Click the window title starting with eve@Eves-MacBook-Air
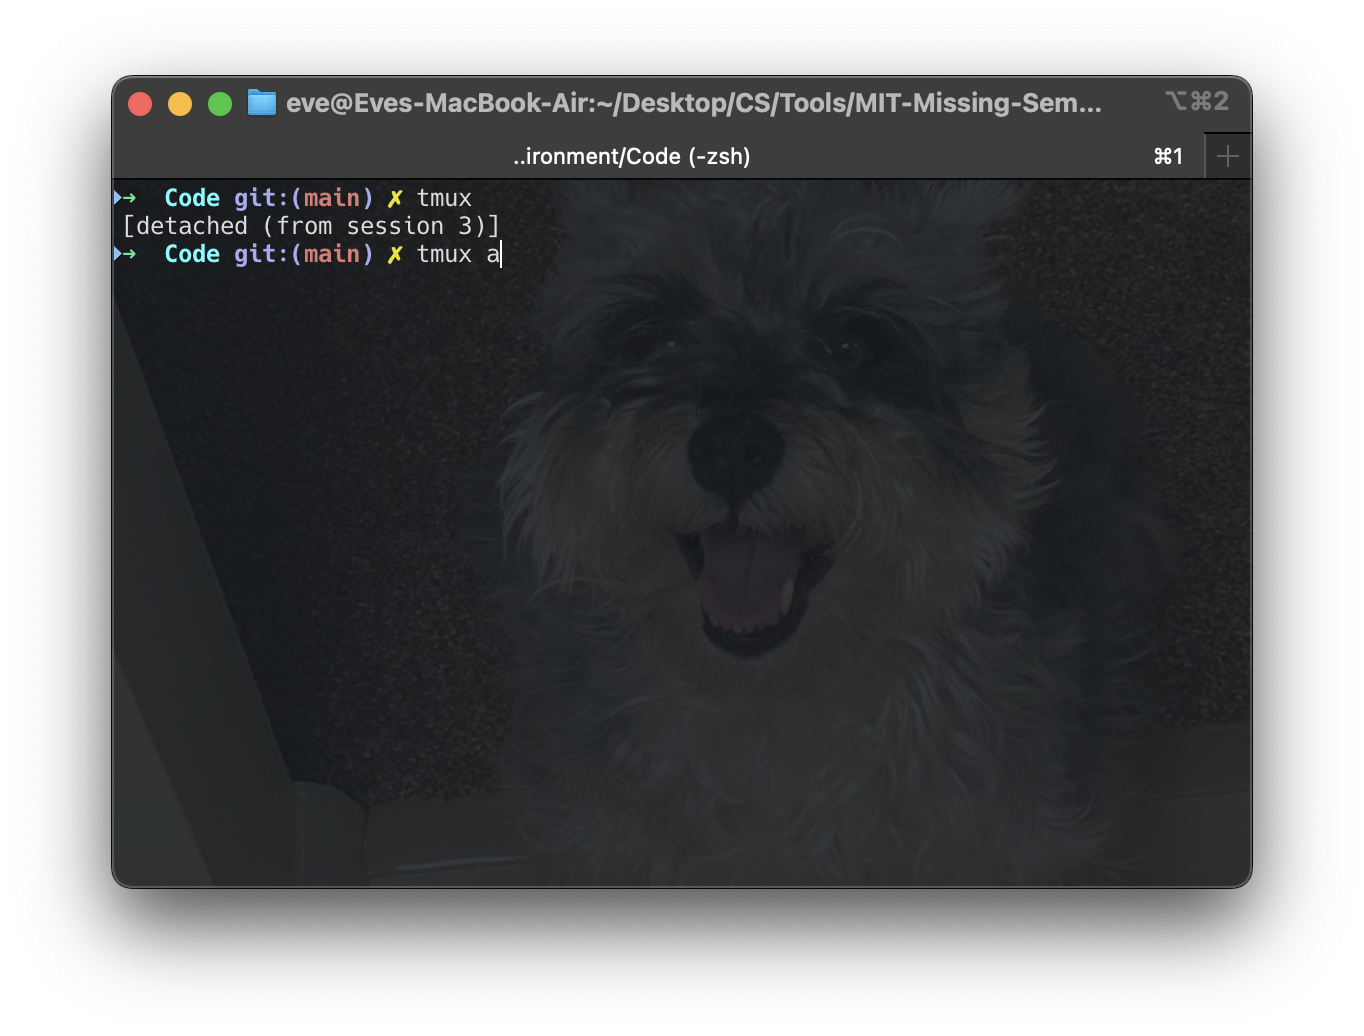The image size is (1364, 1036). [693, 103]
